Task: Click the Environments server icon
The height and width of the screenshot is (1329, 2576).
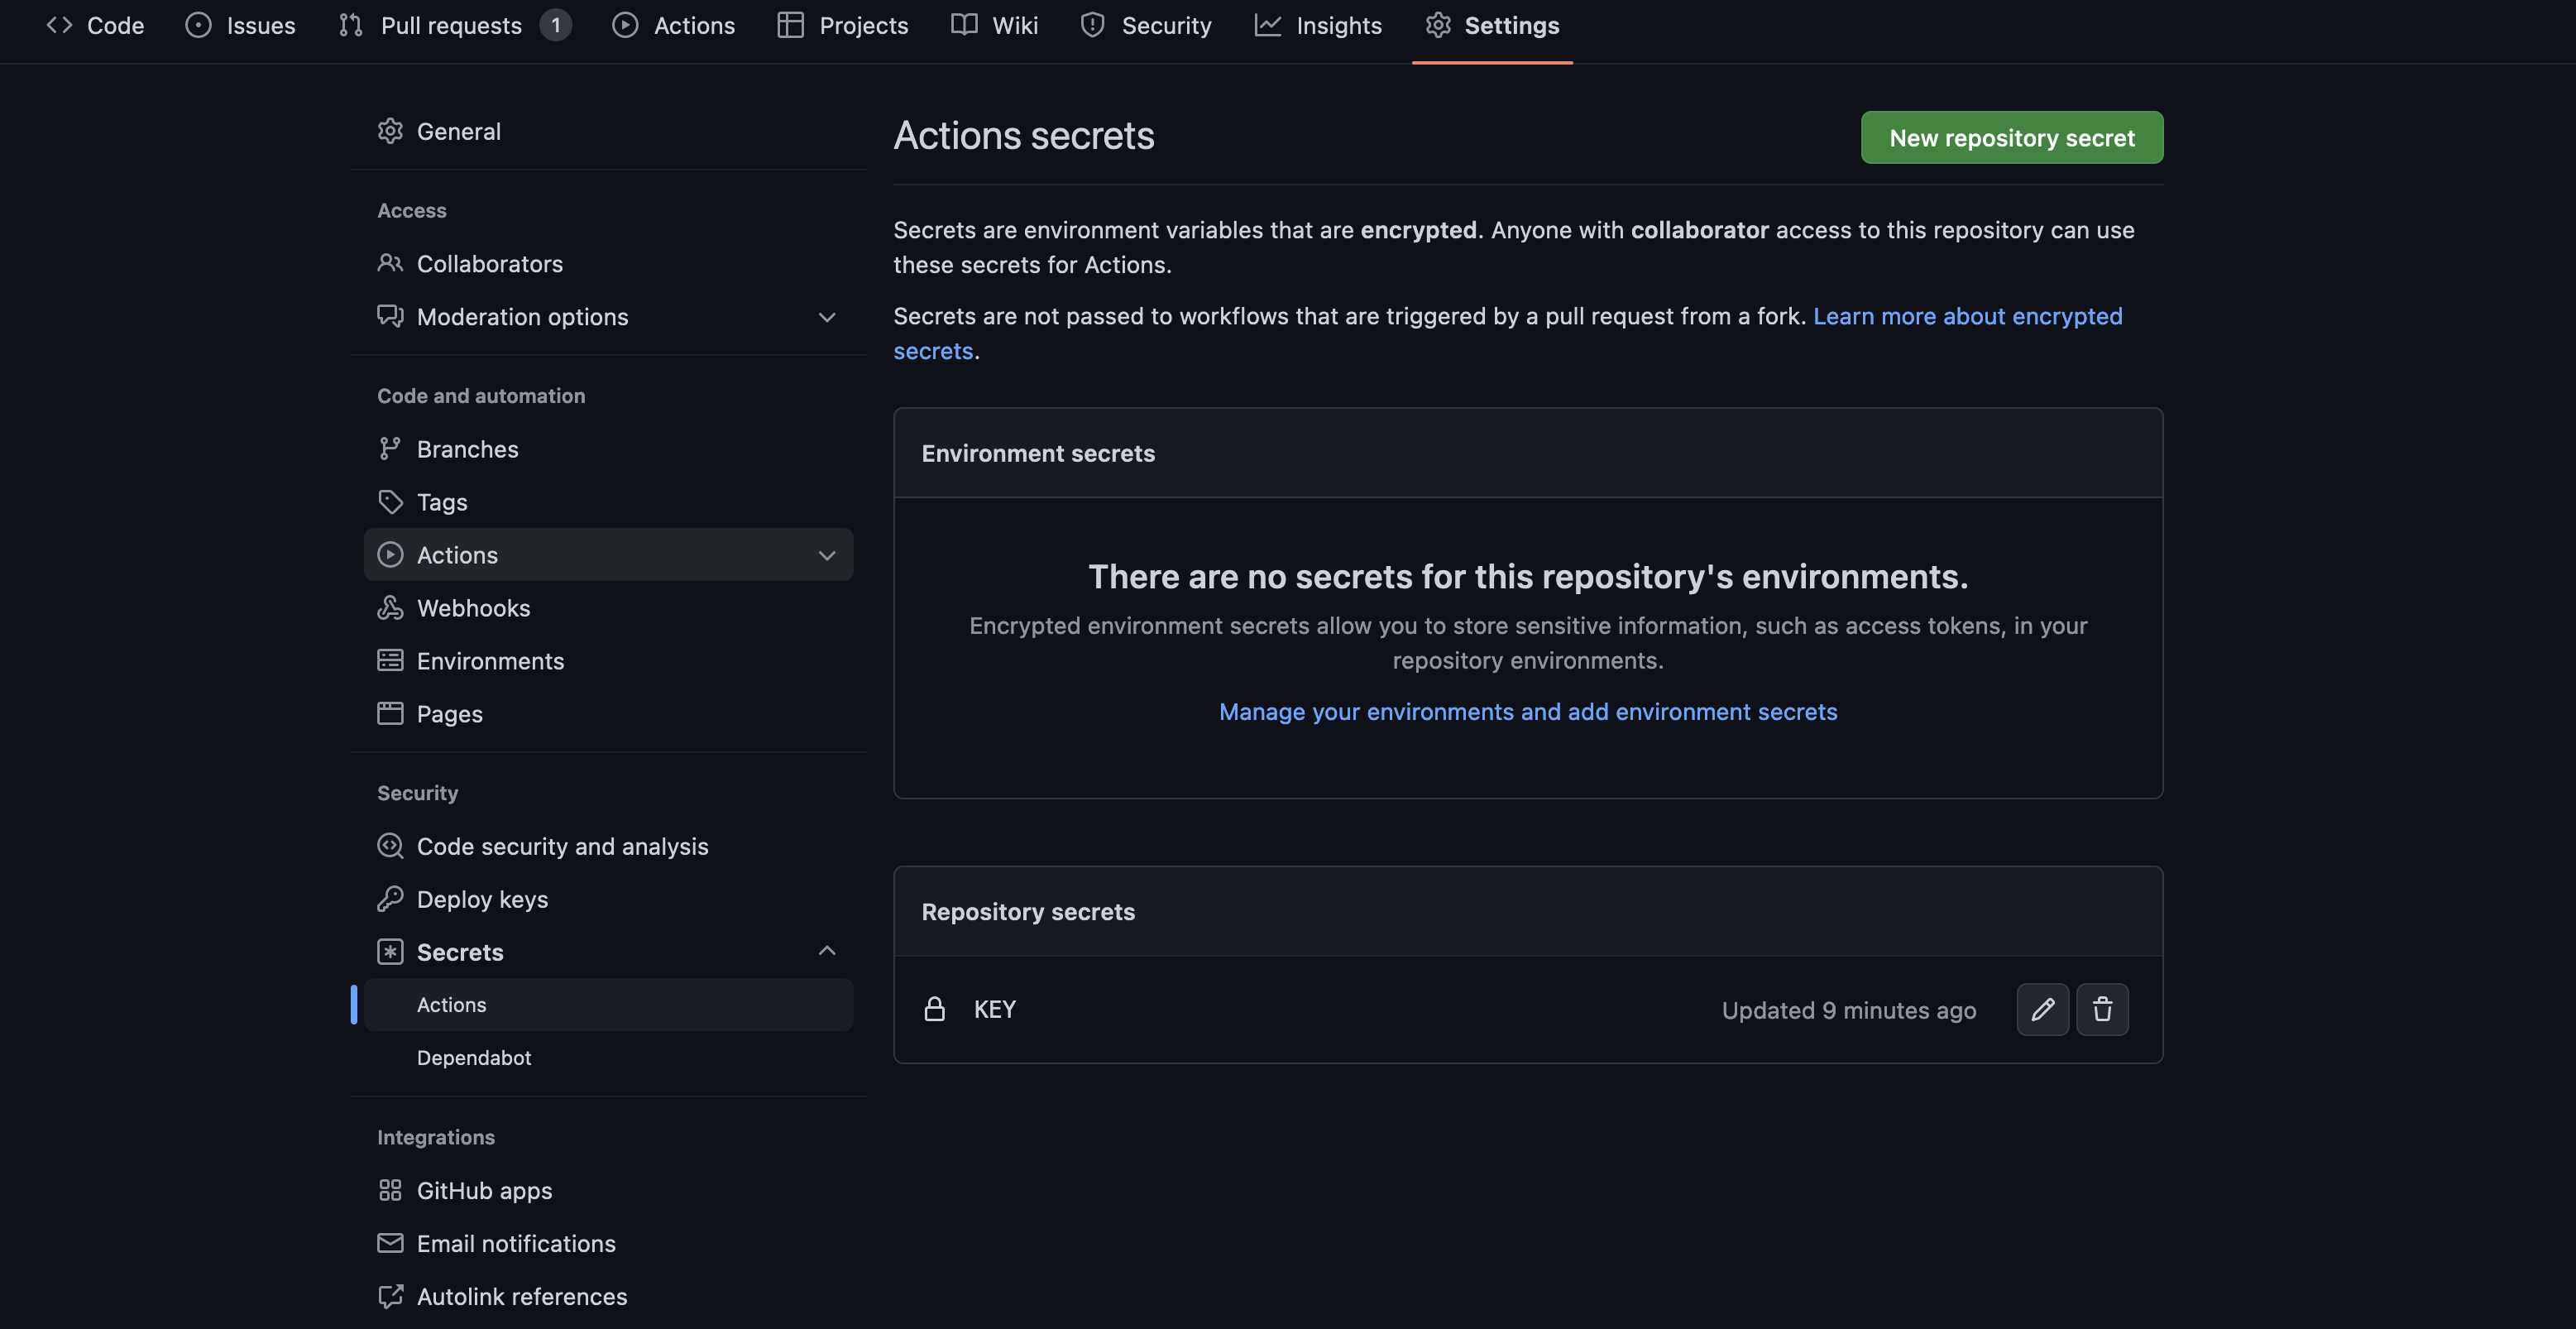Action: click(390, 661)
